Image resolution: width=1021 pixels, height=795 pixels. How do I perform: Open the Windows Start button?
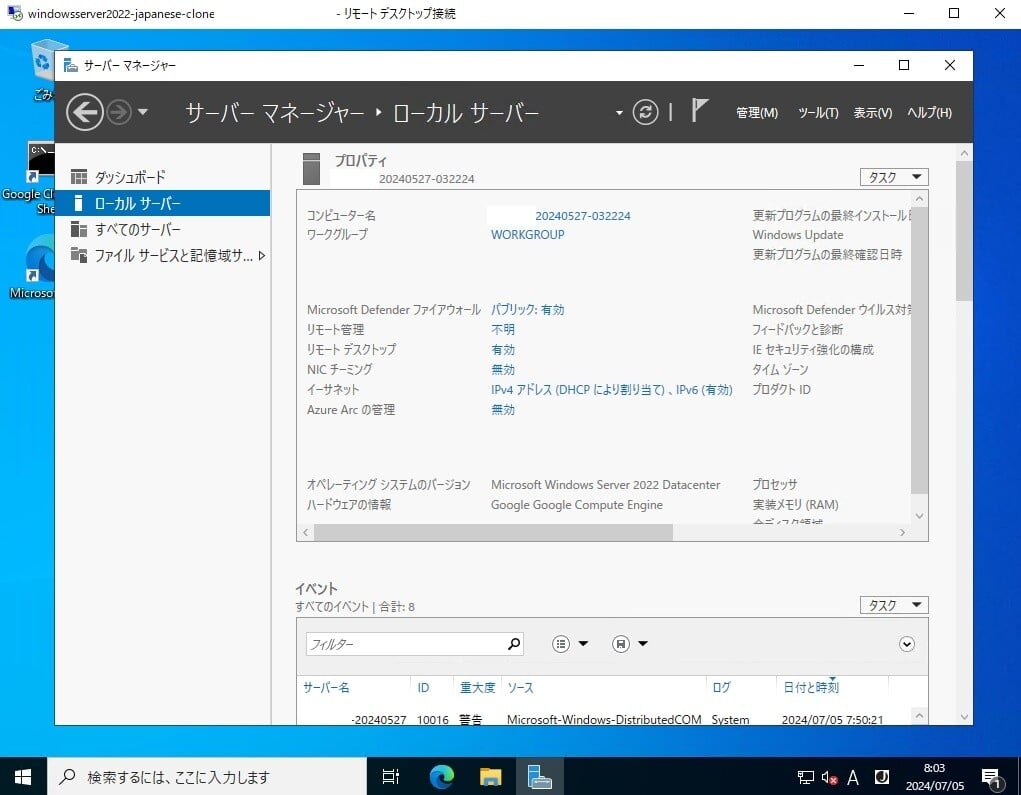click(23, 776)
